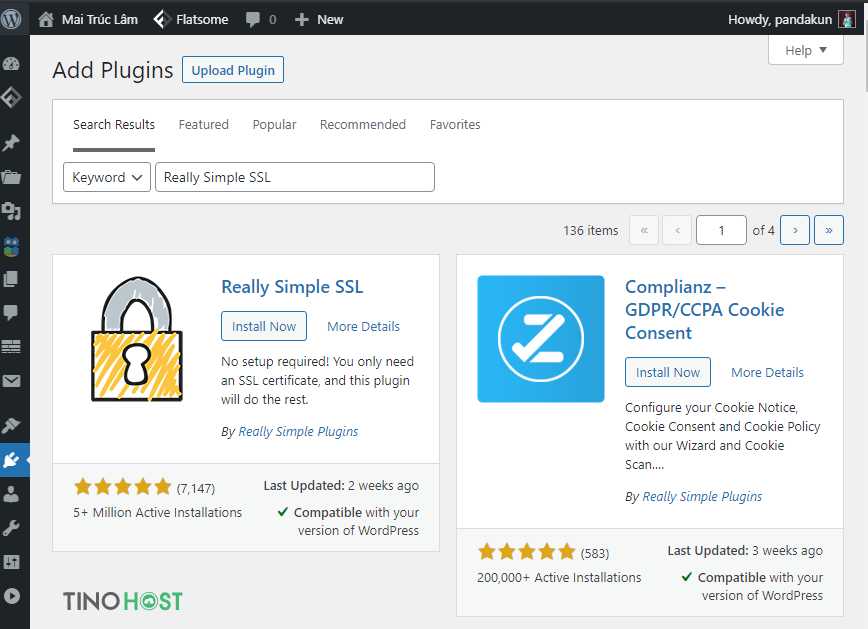Open More Details for Really Simple SSL

click(x=363, y=327)
